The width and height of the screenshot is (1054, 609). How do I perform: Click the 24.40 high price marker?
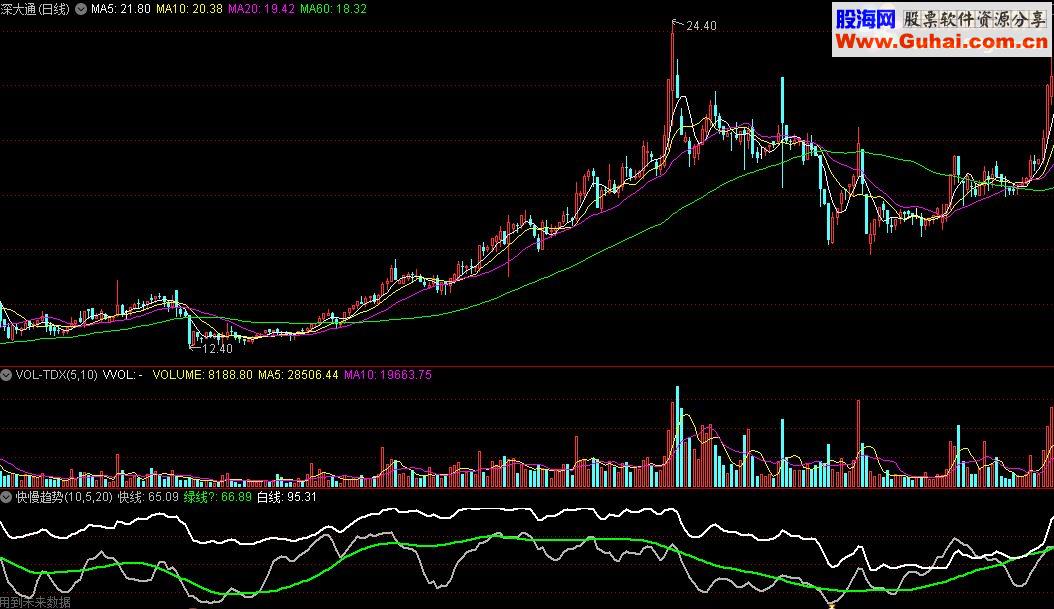click(701, 26)
